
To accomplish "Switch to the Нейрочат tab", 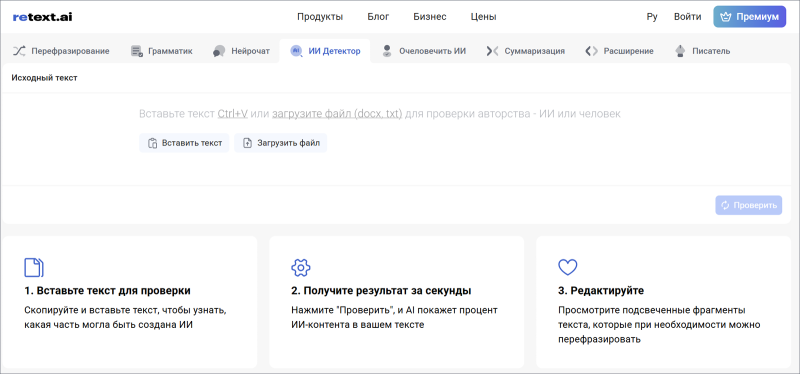I will click(241, 51).
